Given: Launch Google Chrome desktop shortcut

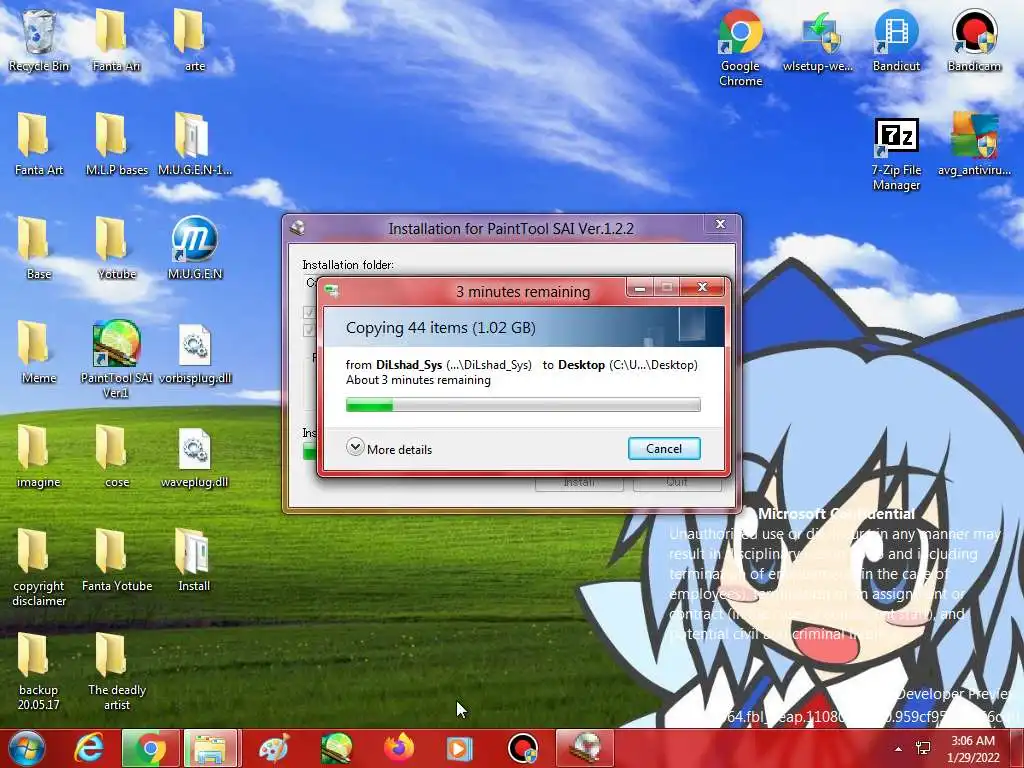Looking at the screenshot, I should [x=740, y=48].
